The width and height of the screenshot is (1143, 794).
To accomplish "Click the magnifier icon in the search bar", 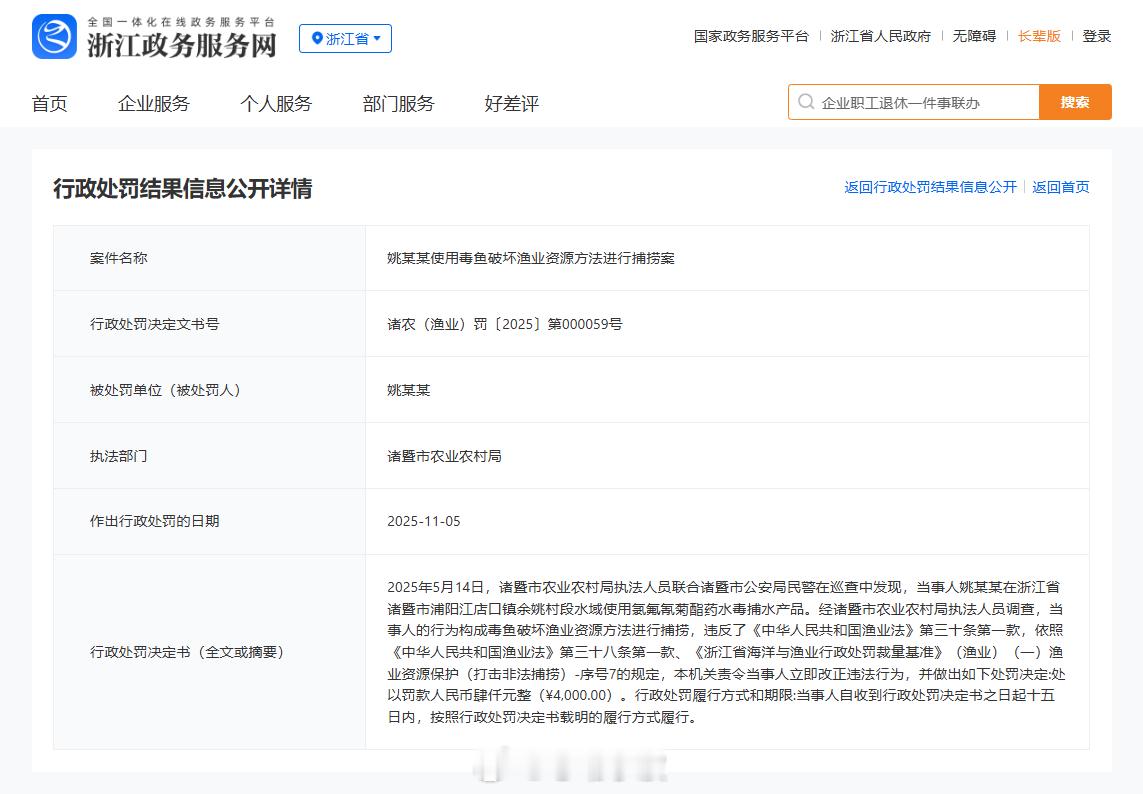I will pos(805,101).
